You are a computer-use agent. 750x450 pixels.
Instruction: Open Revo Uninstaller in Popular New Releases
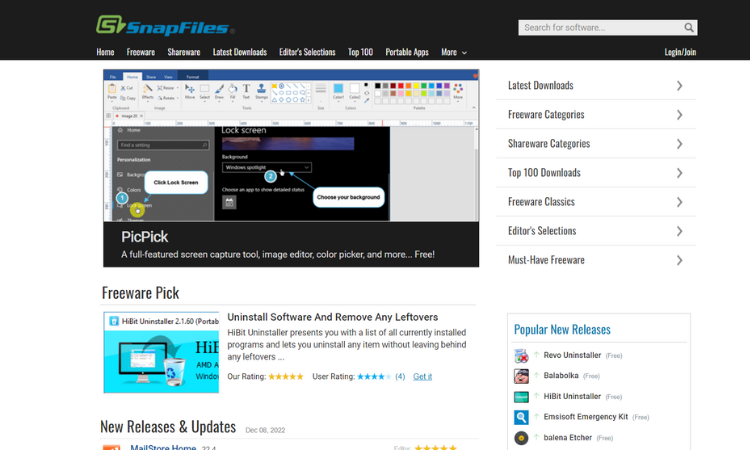coord(572,355)
